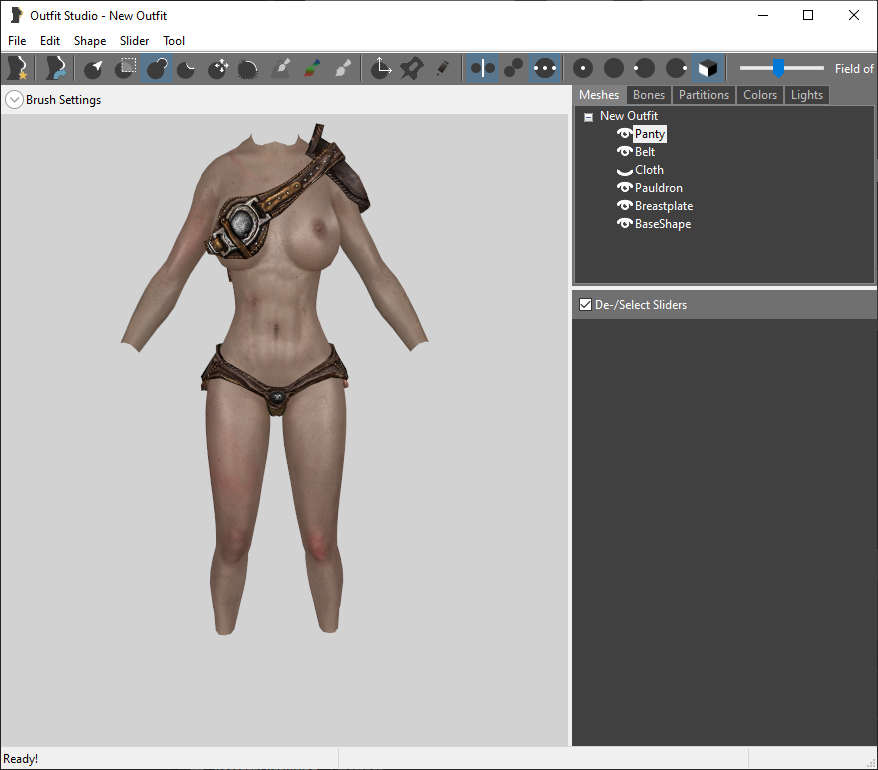
Task: Hide the Panty mesh
Action: point(624,134)
